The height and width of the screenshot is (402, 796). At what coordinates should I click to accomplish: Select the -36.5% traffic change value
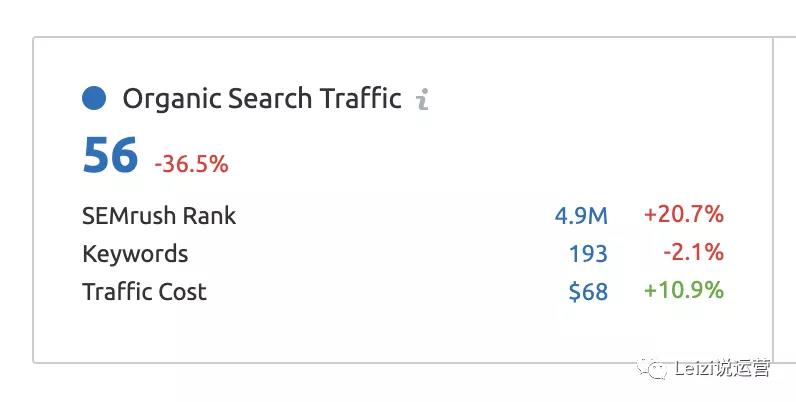pyautogui.click(x=191, y=164)
